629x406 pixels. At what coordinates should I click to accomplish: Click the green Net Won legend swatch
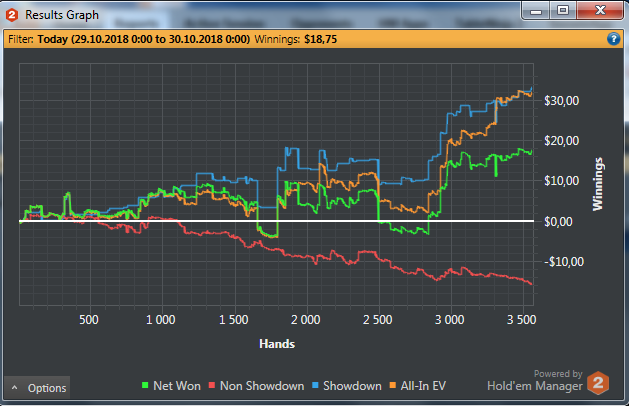click(x=145, y=386)
